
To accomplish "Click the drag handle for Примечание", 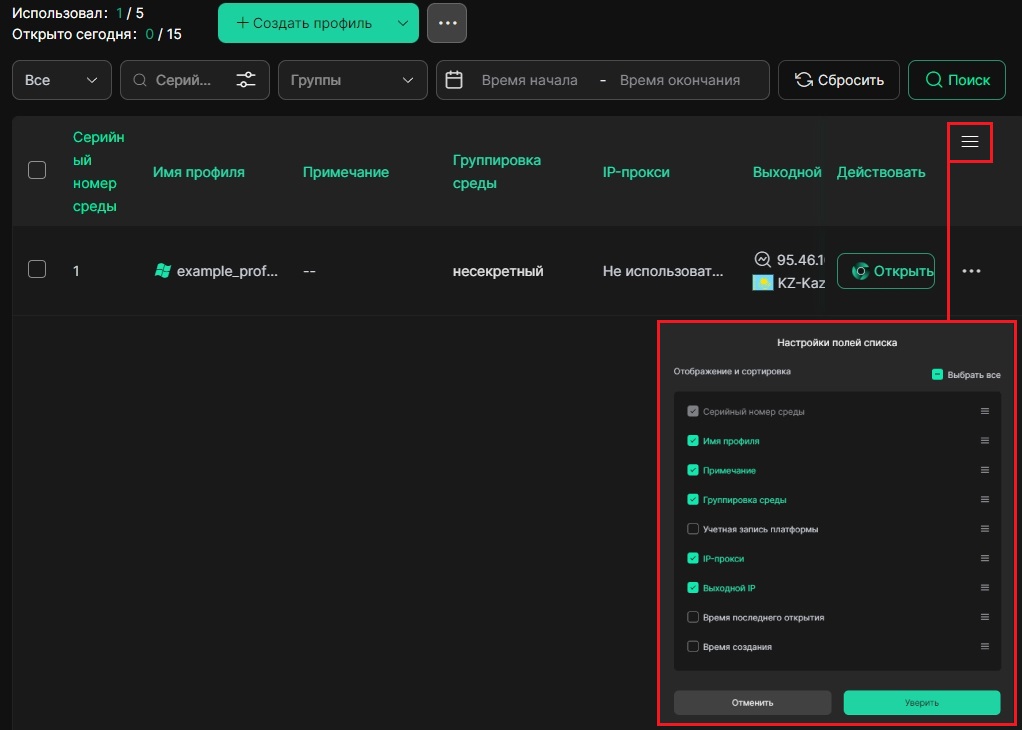I will [x=985, y=470].
